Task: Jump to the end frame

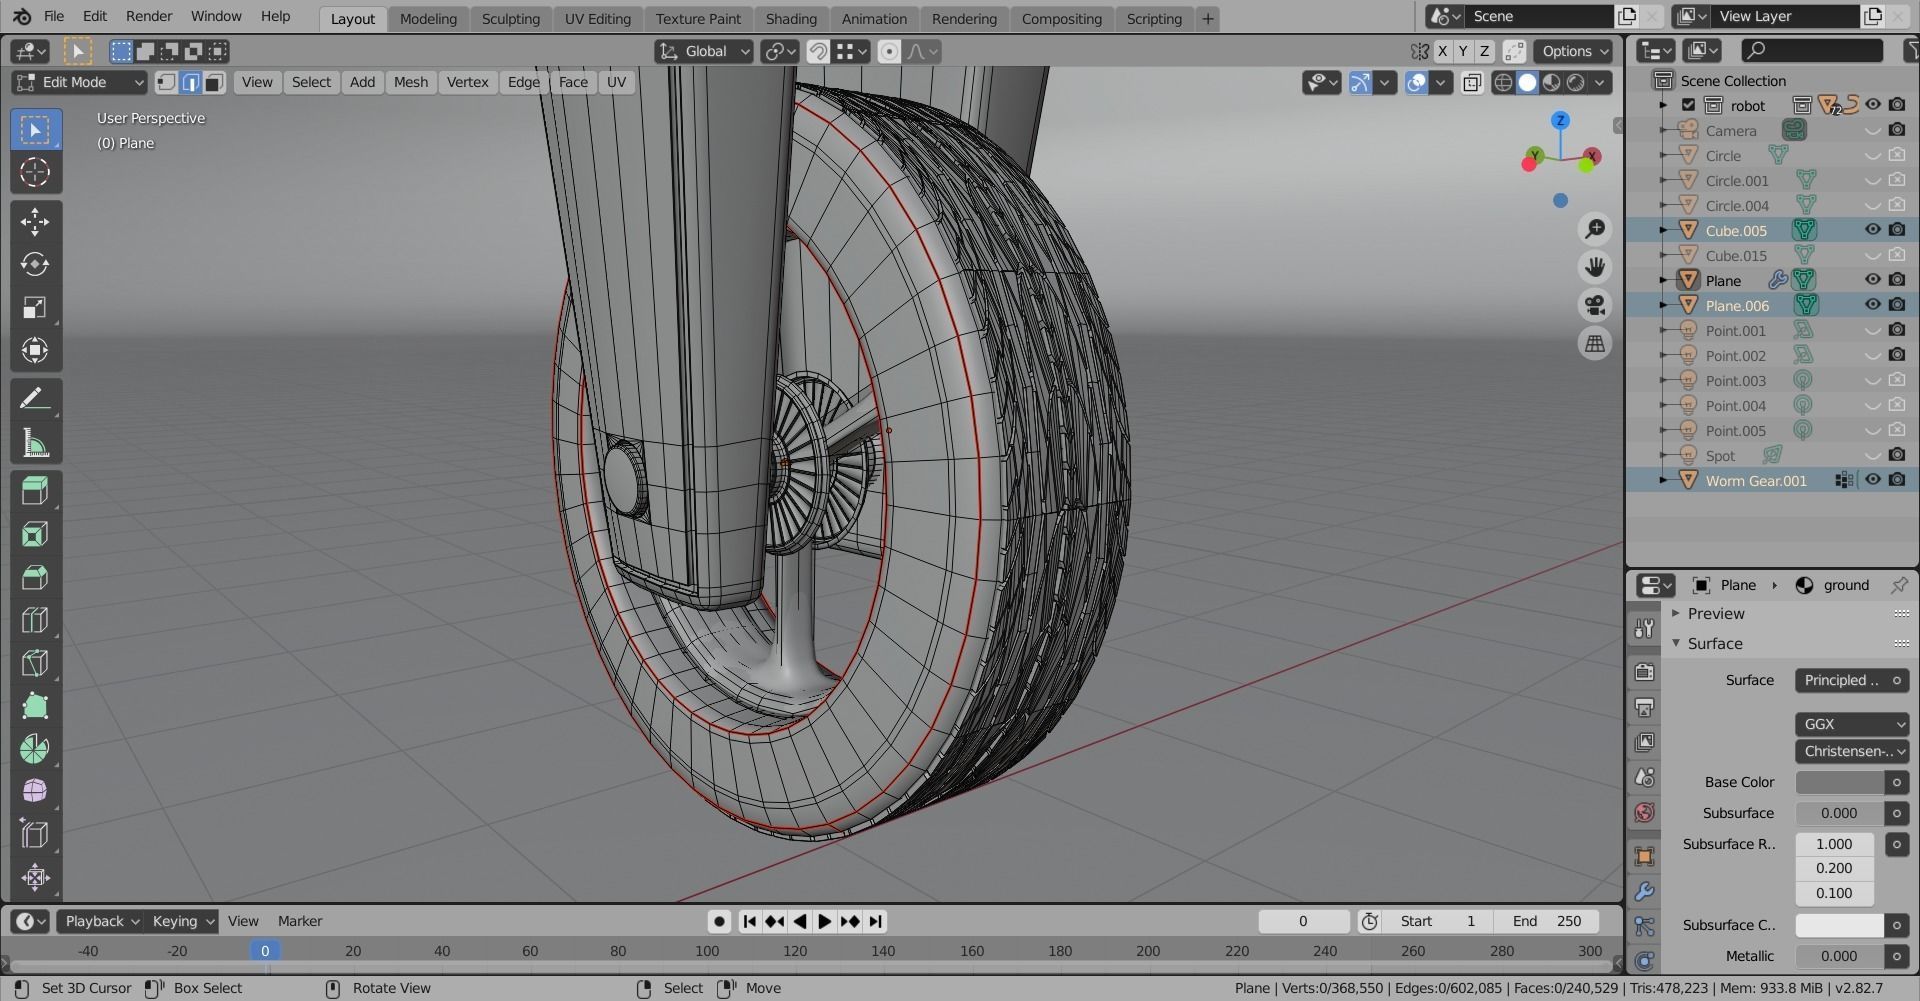Action: (876, 921)
